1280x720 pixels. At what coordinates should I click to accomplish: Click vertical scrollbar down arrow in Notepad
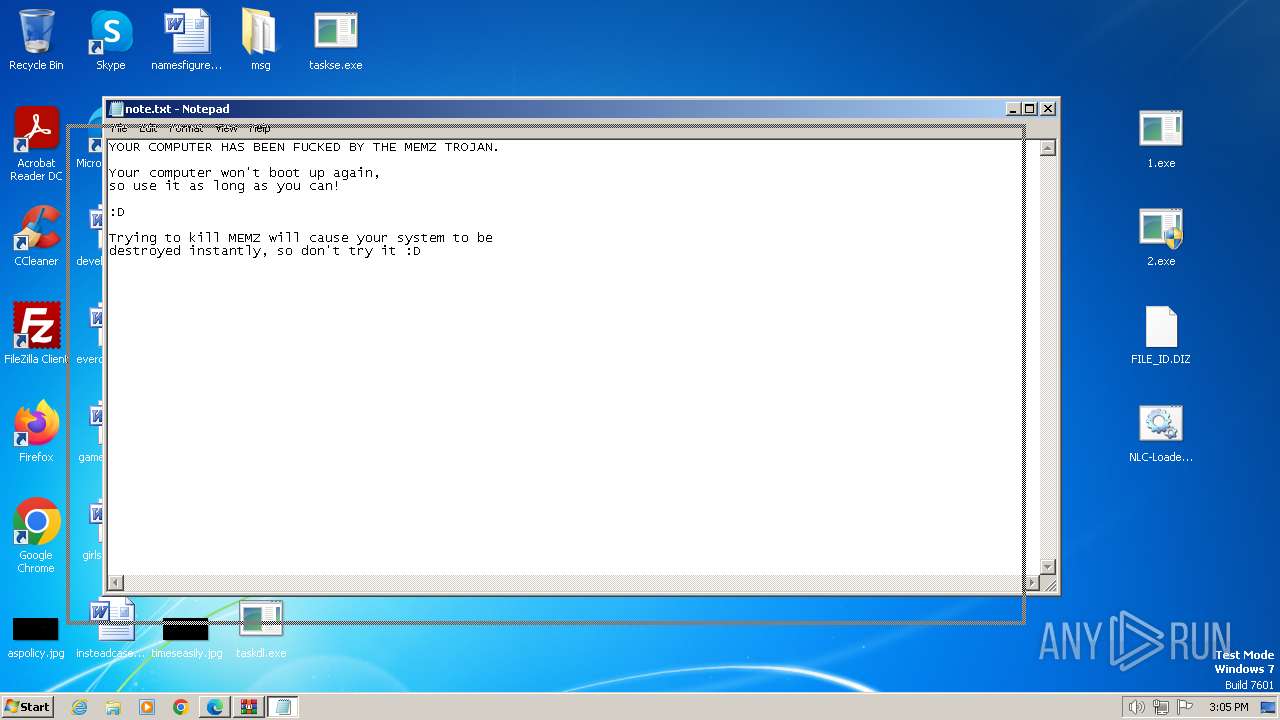click(x=1047, y=567)
